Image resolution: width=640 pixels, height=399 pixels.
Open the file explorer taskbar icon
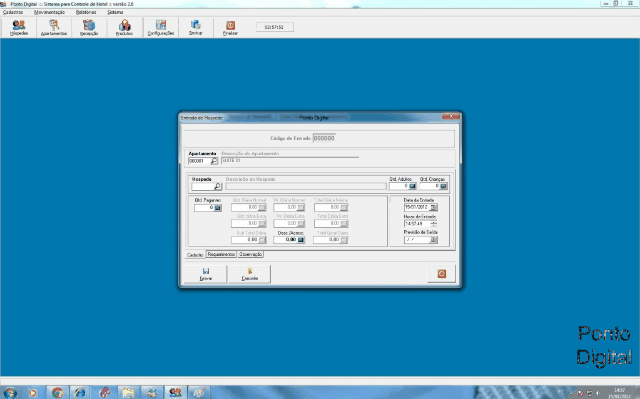[x=128, y=392]
